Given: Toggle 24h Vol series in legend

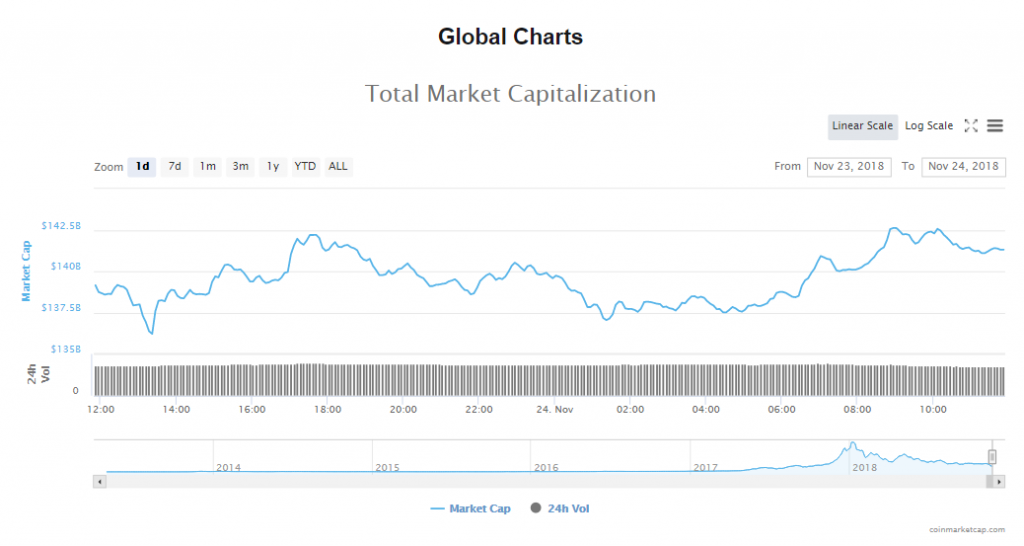Looking at the screenshot, I should [x=560, y=509].
